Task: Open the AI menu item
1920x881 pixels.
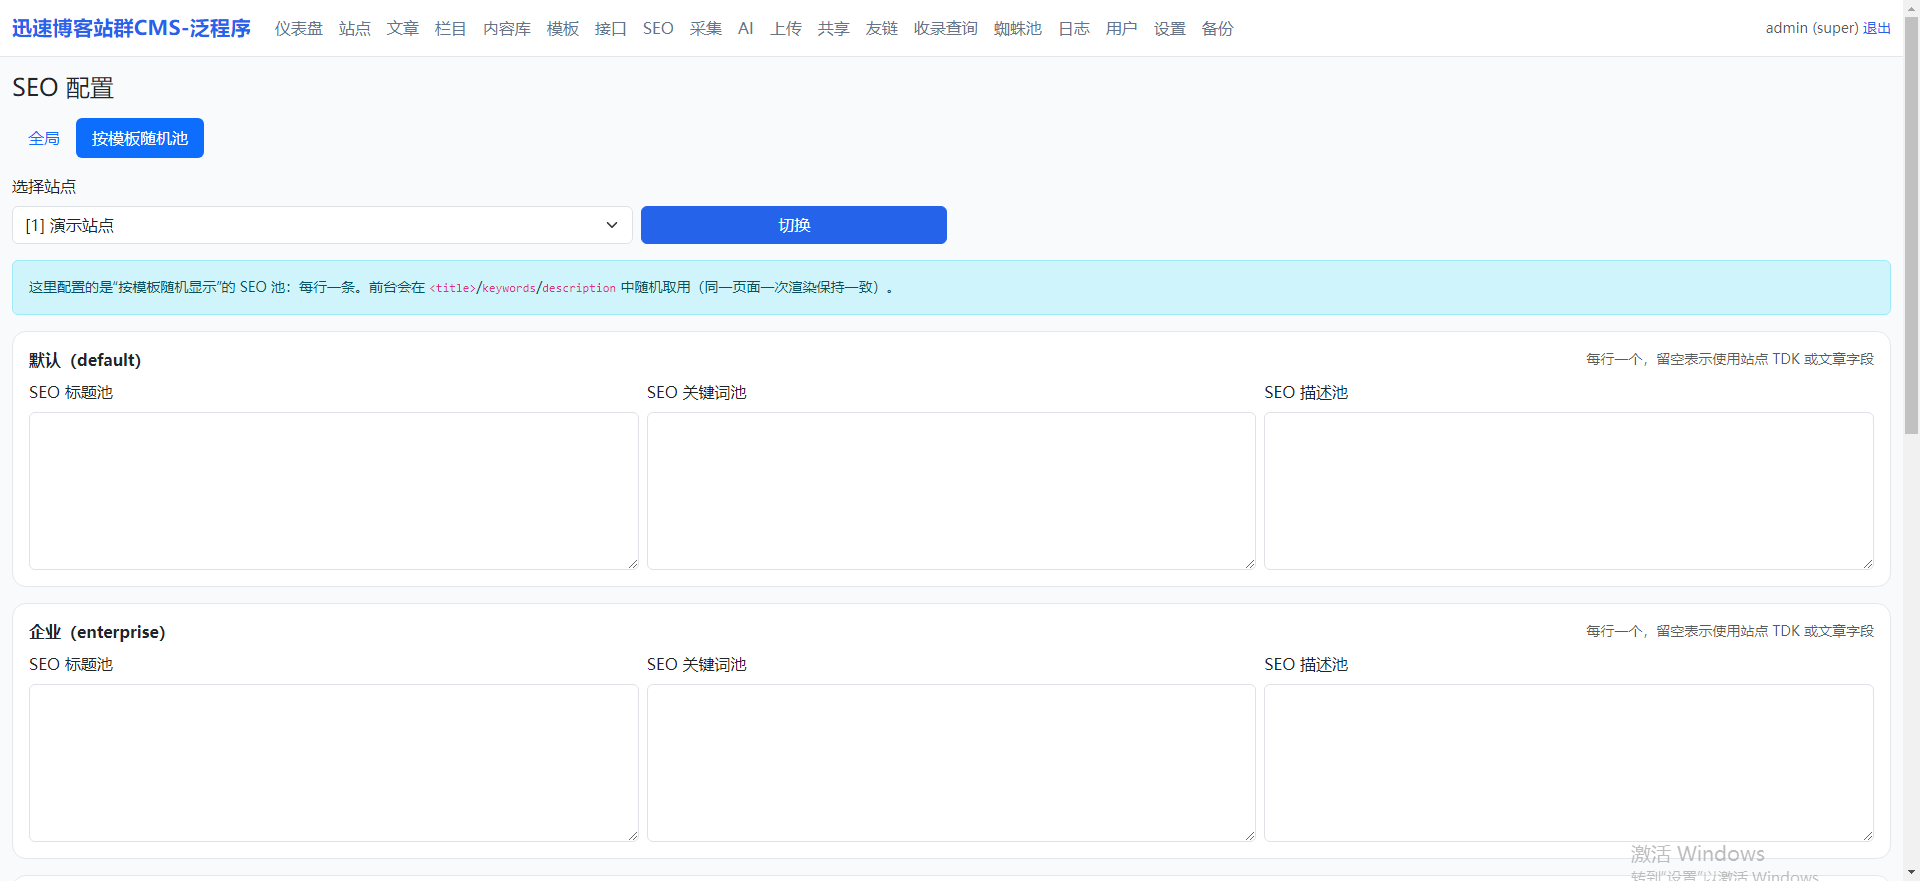Action: 745,28
